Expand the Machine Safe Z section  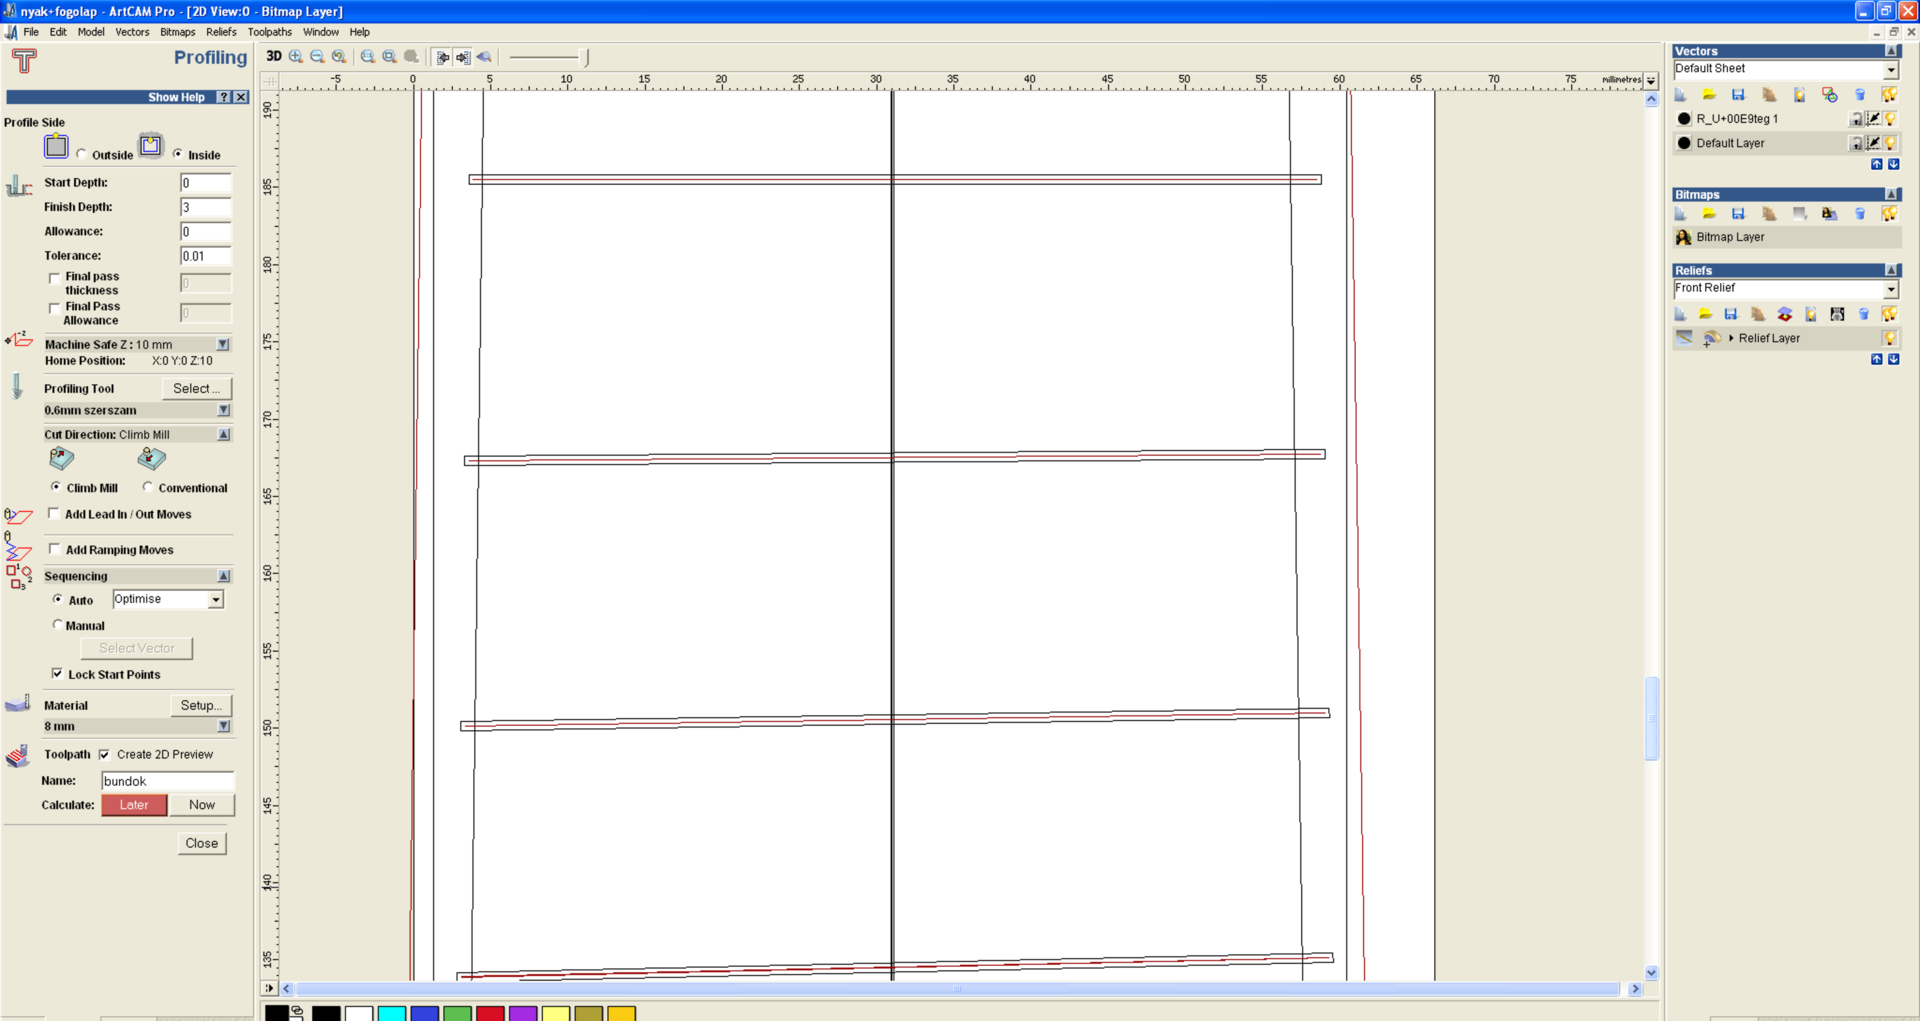tap(223, 344)
